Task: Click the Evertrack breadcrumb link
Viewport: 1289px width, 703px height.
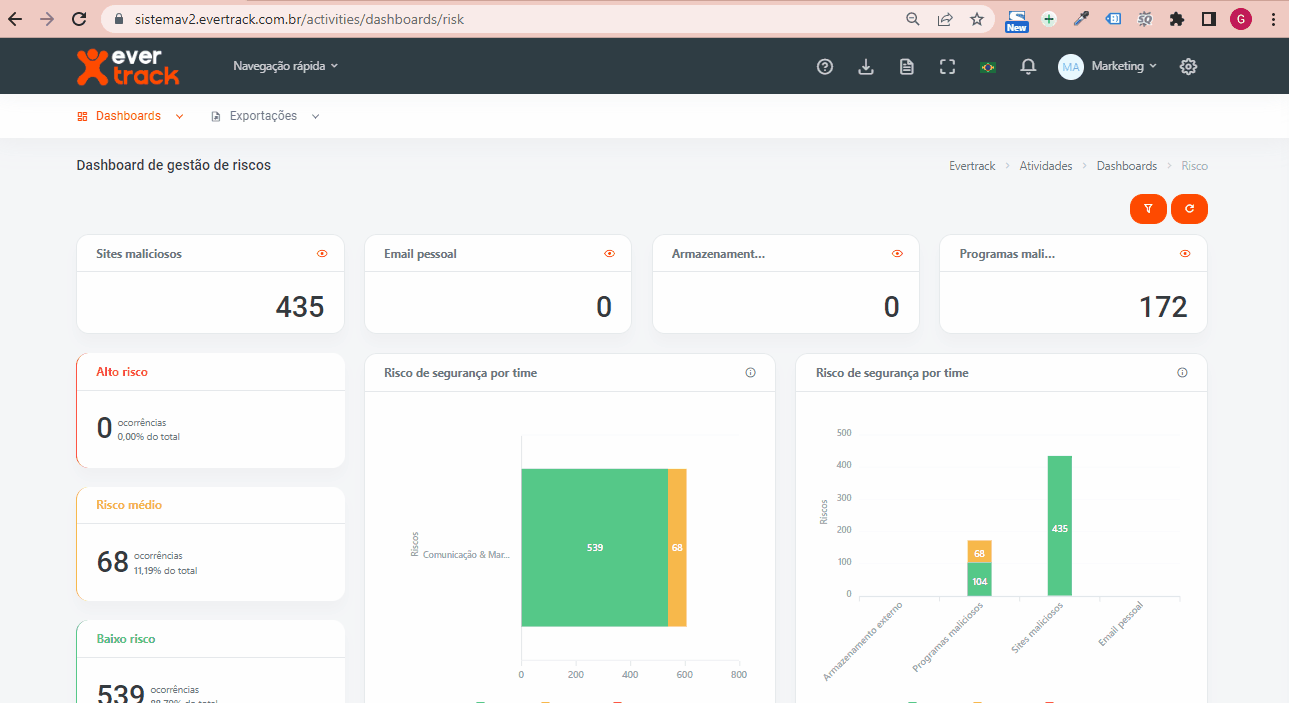Action: [972, 166]
